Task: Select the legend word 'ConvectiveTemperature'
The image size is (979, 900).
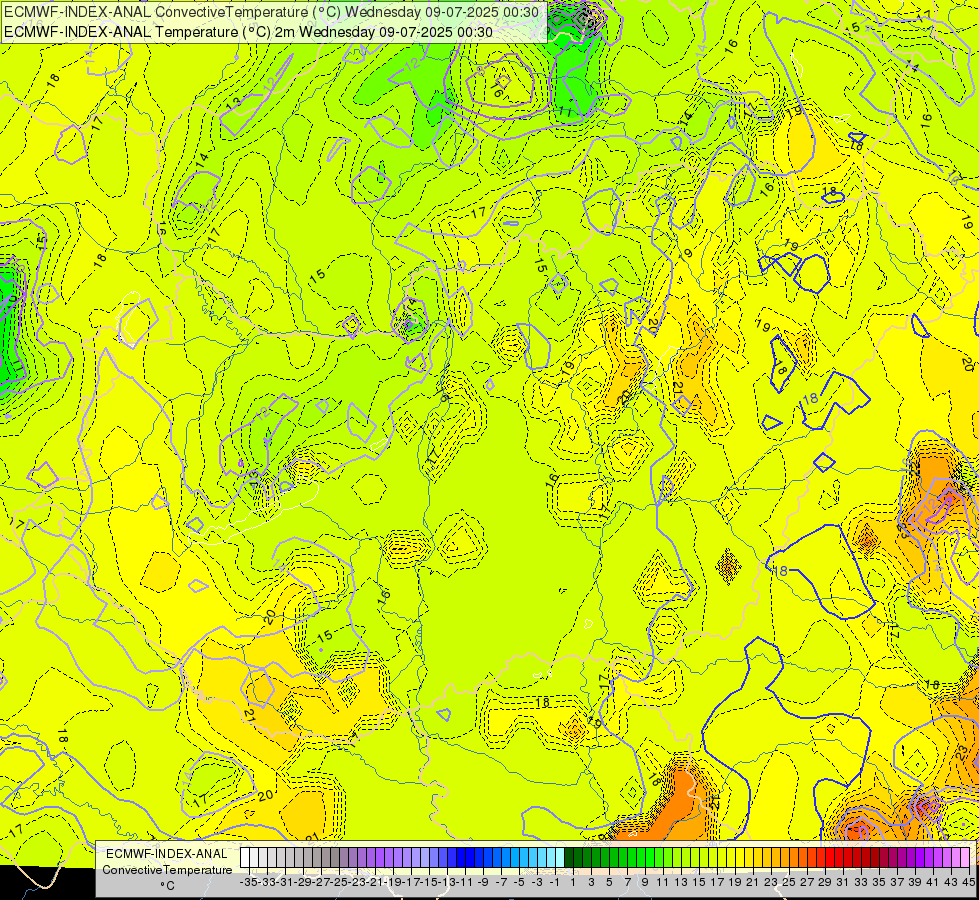Action: tap(167, 869)
